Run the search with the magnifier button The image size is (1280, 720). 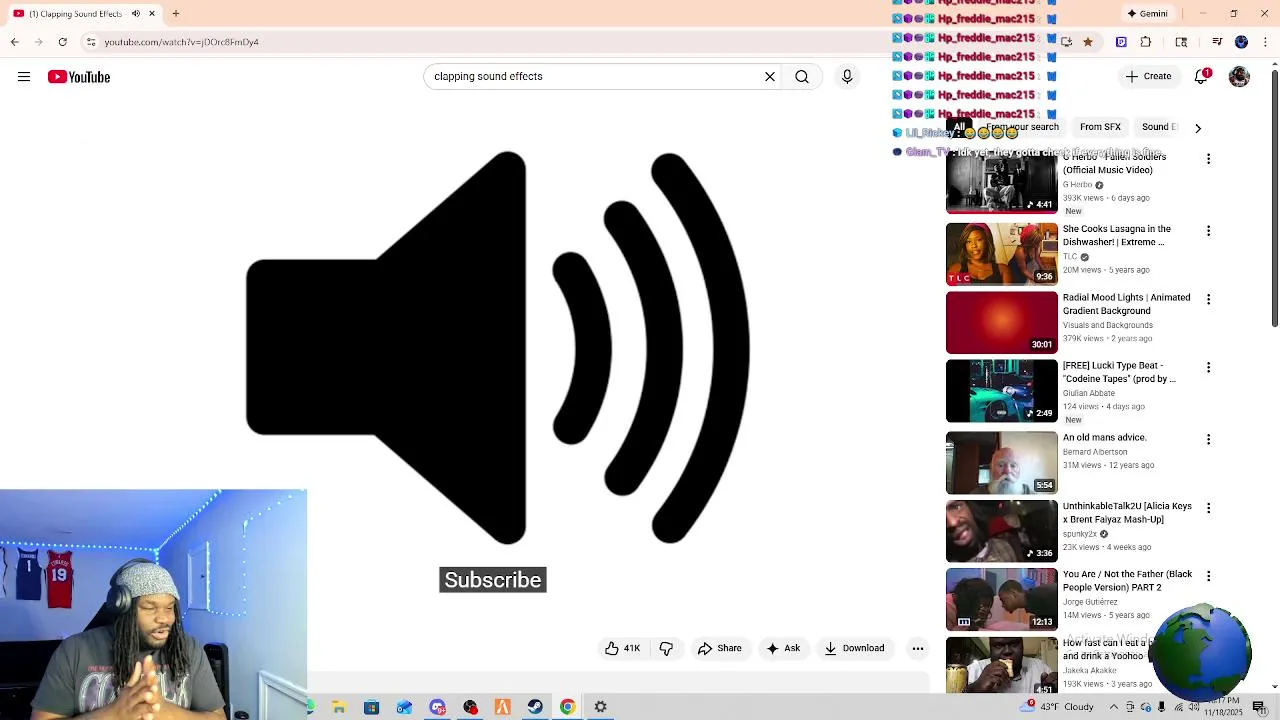(802, 76)
